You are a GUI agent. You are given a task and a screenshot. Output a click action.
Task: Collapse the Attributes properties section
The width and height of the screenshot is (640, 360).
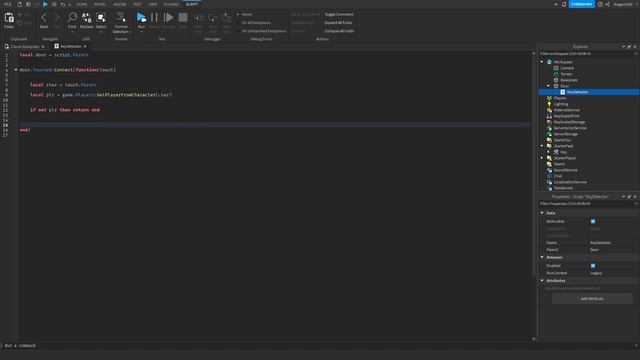(x=542, y=280)
